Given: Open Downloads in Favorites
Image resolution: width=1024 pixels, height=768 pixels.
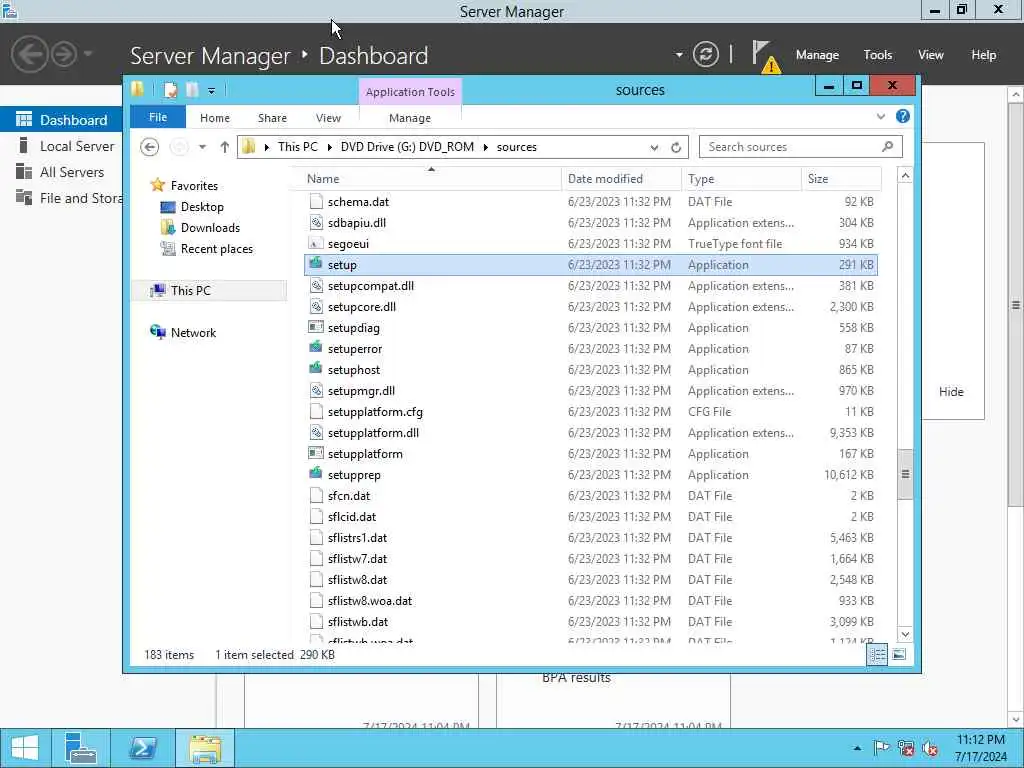Looking at the screenshot, I should [x=210, y=227].
